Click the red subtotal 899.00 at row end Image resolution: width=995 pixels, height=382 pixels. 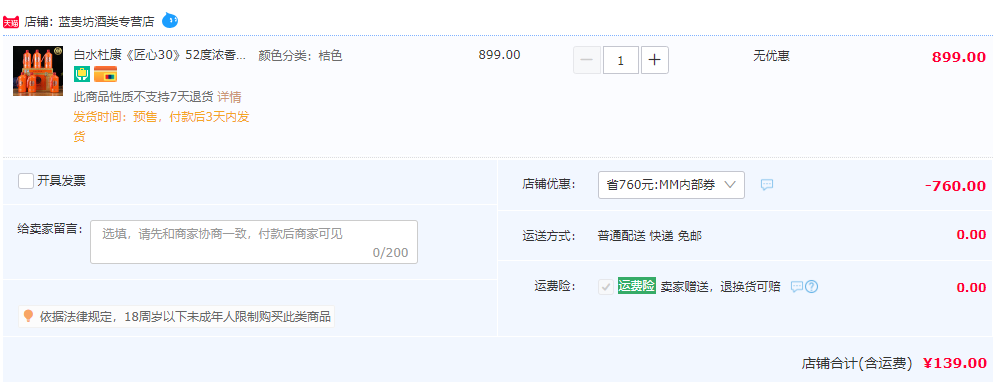pos(959,57)
